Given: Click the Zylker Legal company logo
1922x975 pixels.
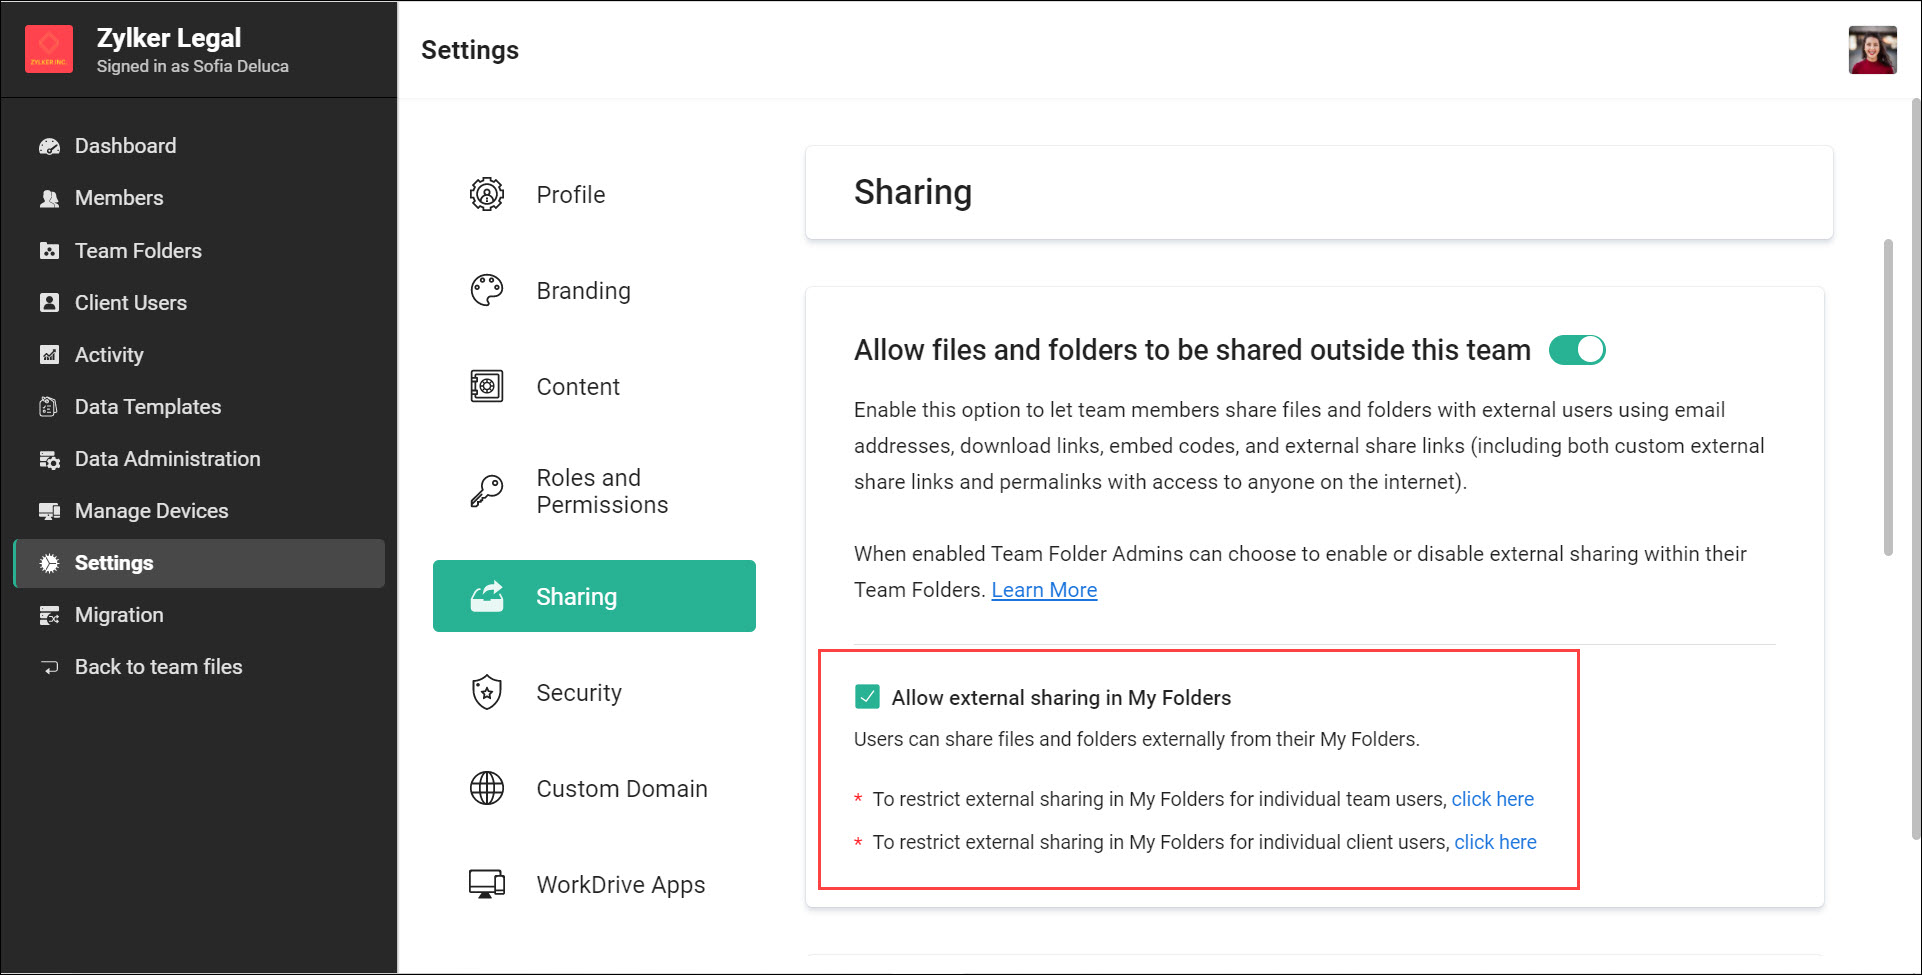Looking at the screenshot, I should click(48, 48).
